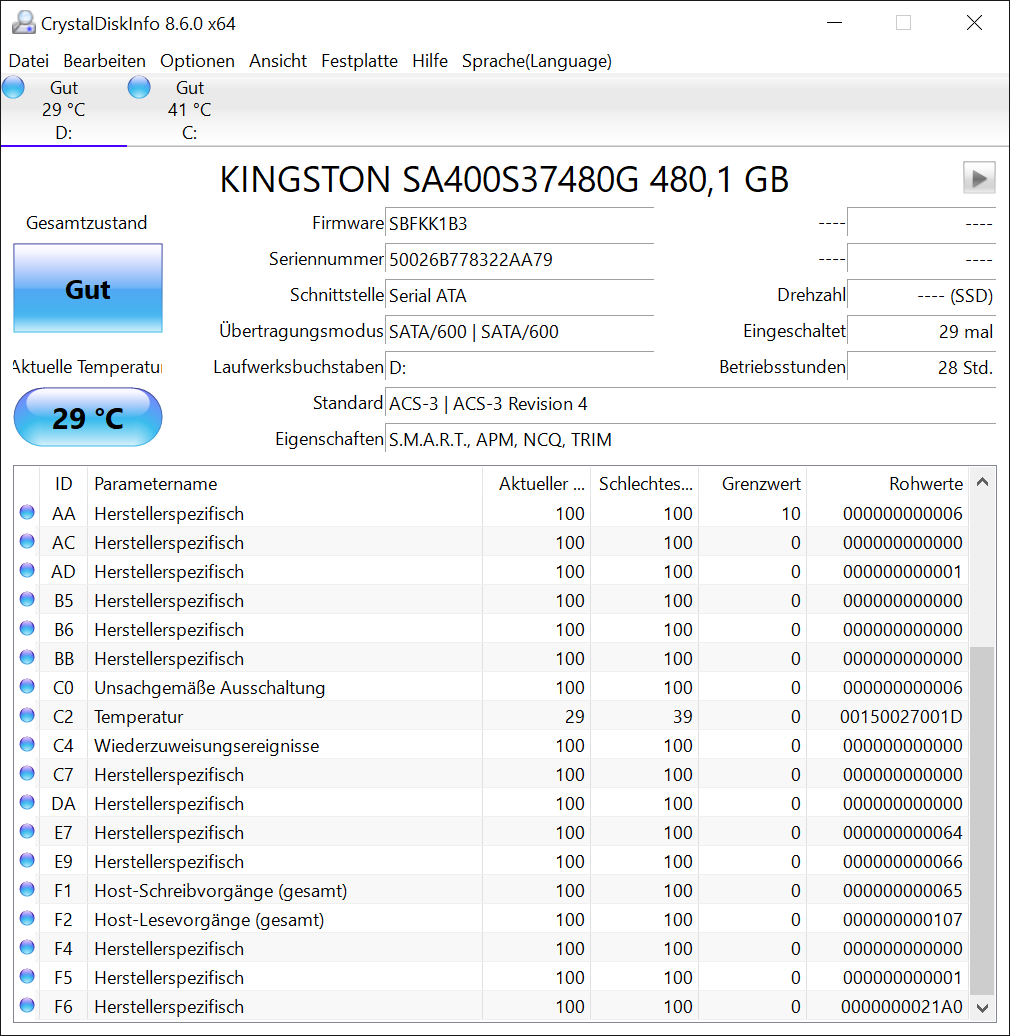The image size is (1010, 1036).
Task: Click the blue Gut health status button
Action: [x=87, y=289]
